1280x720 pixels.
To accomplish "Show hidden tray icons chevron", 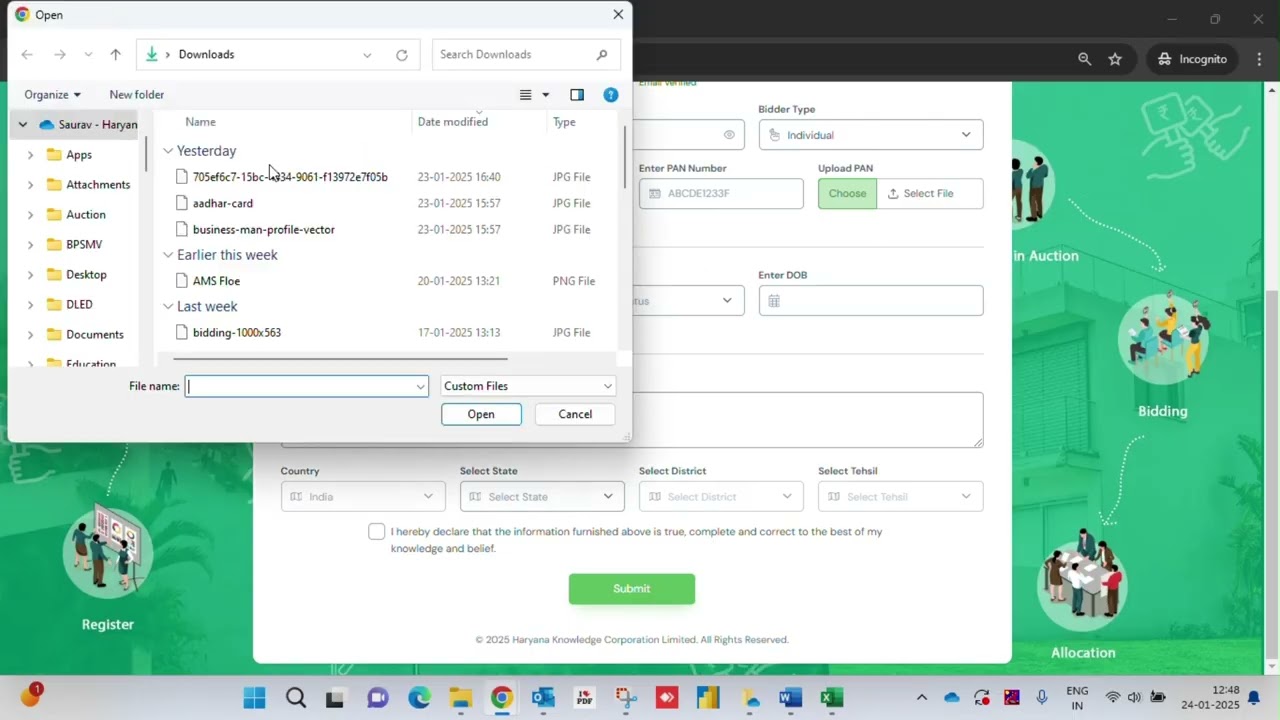I will point(922,698).
